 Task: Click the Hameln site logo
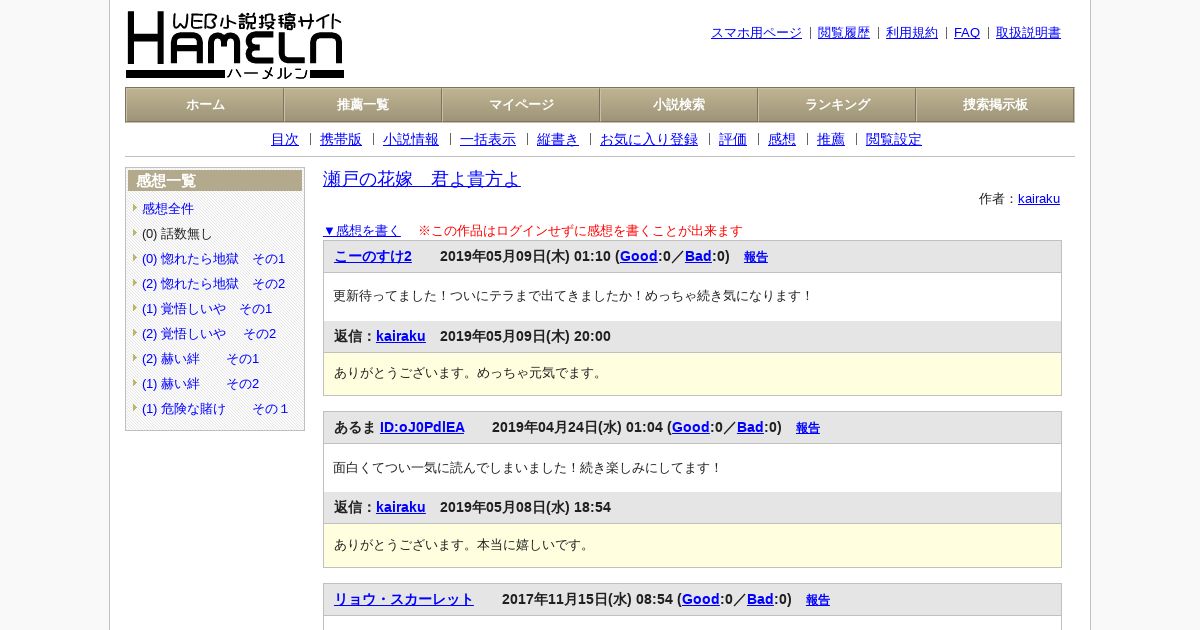pyautogui.click(x=235, y=45)
